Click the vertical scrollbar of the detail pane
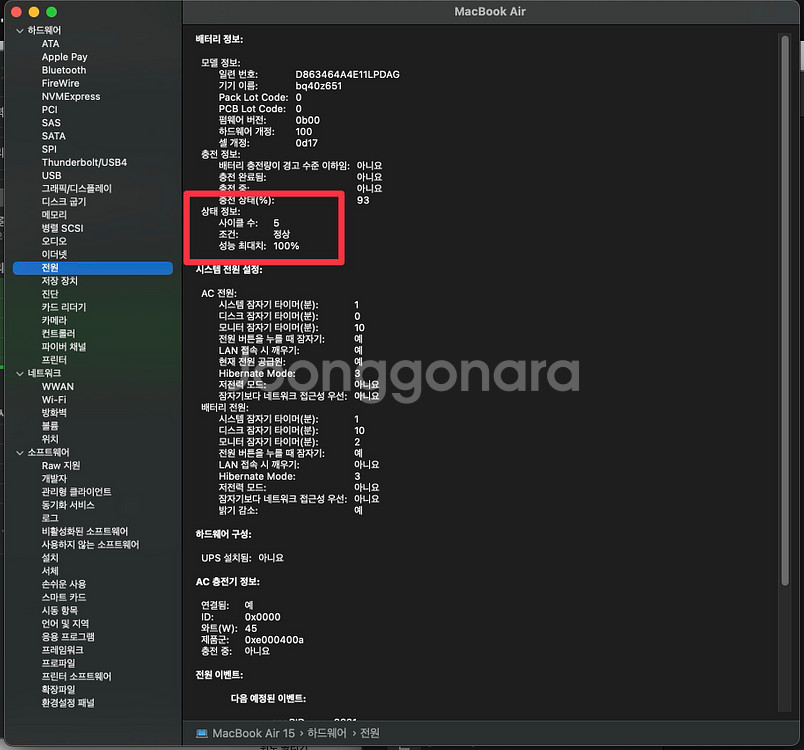804x750 pixels. [783, 300]
